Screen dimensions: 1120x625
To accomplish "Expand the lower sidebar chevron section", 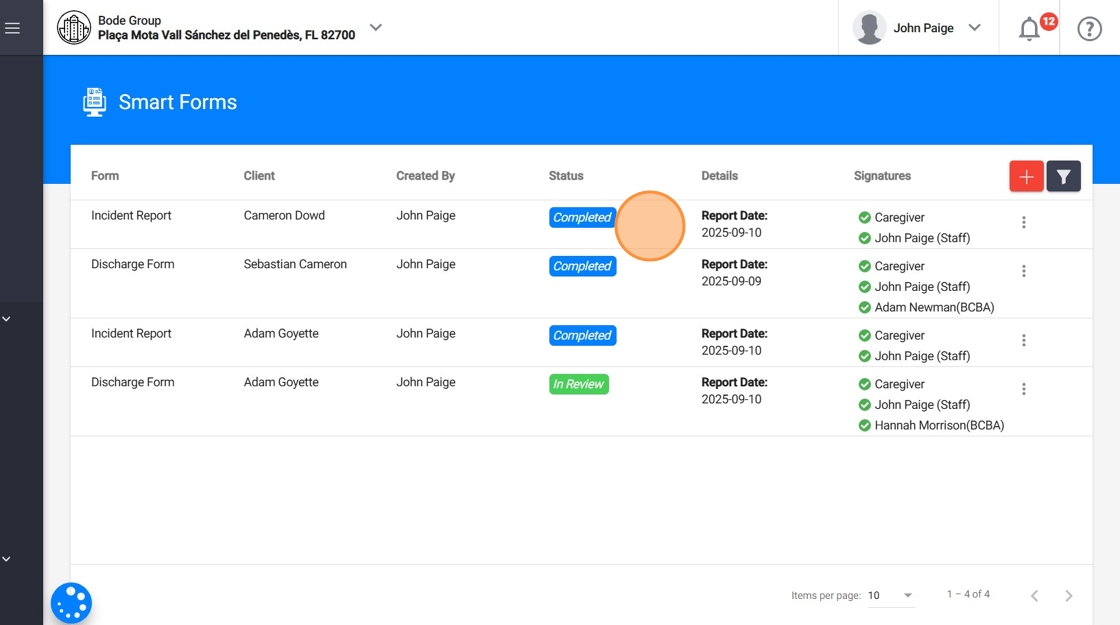I will point(6,559).
